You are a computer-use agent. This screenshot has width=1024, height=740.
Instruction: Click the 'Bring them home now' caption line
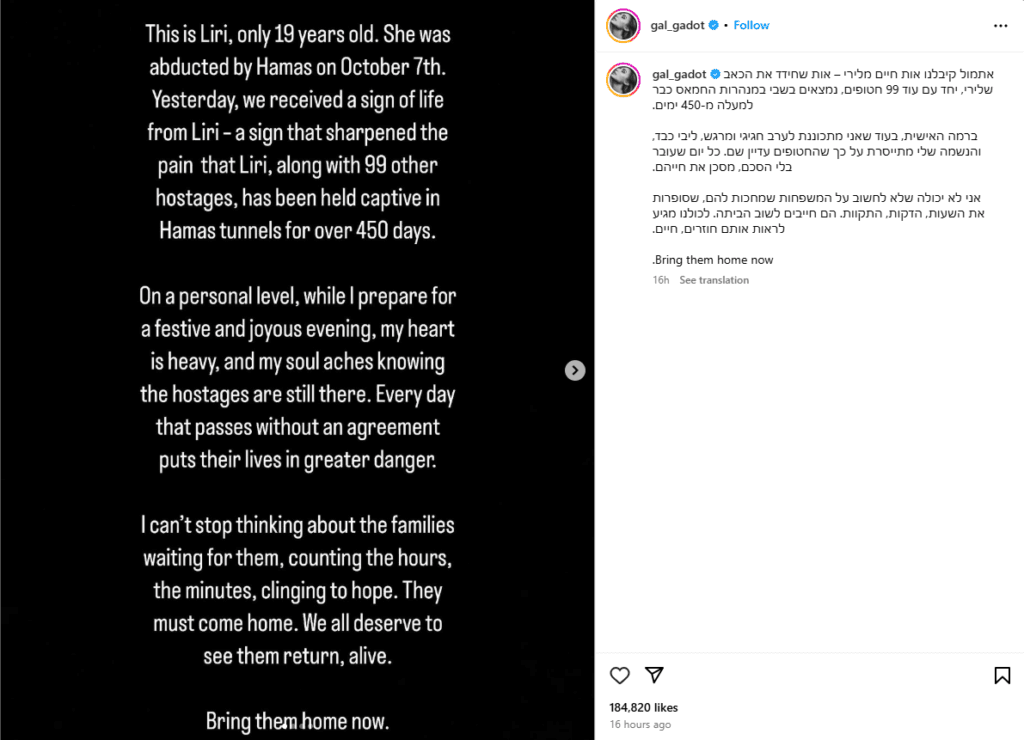(x=713, y=260)
